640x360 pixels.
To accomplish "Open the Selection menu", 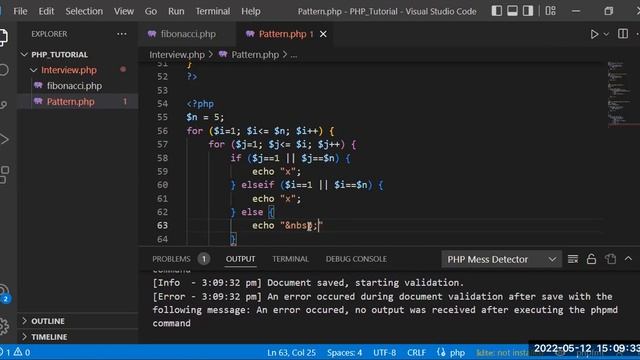I will click(84, 11).
